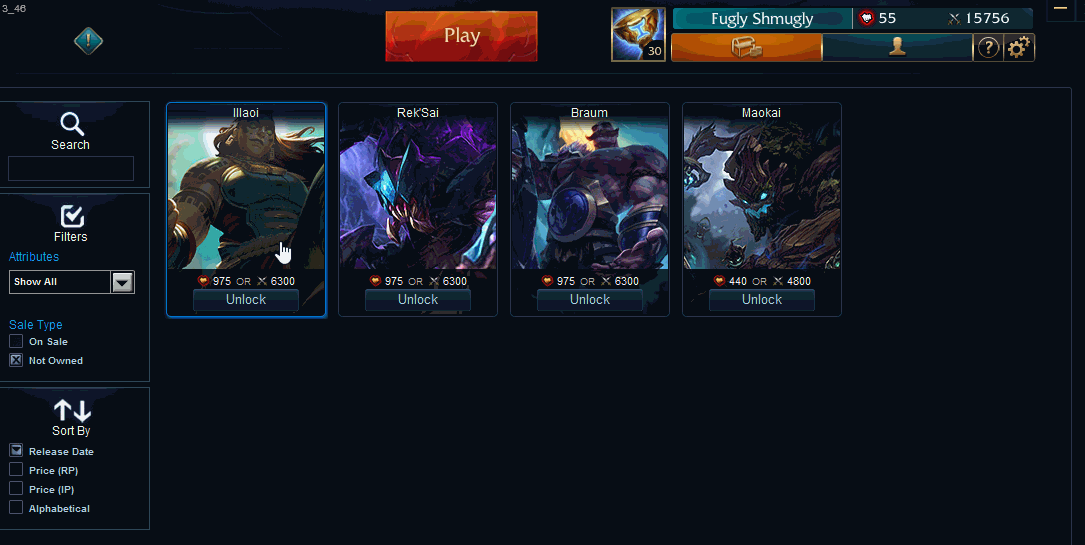Open the help question mark icon
This screenshot has height=545, width=1085.
coord(989,48)
